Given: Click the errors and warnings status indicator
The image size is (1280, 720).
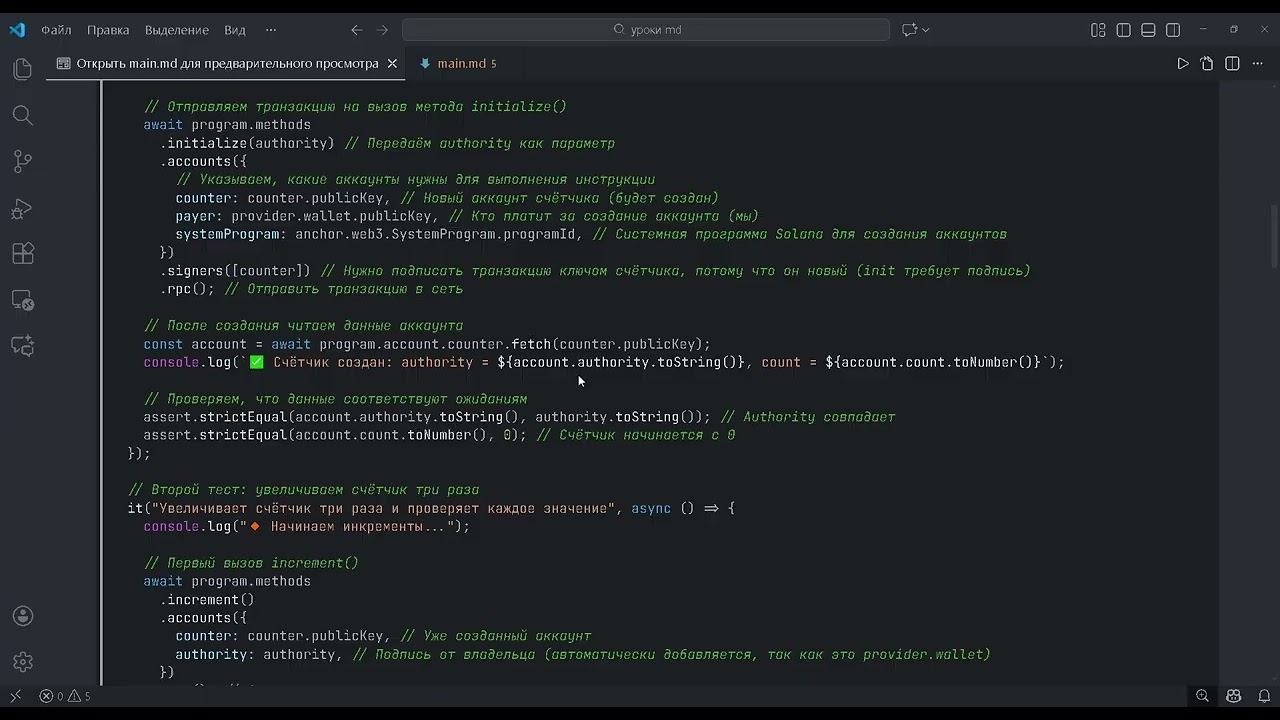Looking at the screenshot, I should (65, 696).
